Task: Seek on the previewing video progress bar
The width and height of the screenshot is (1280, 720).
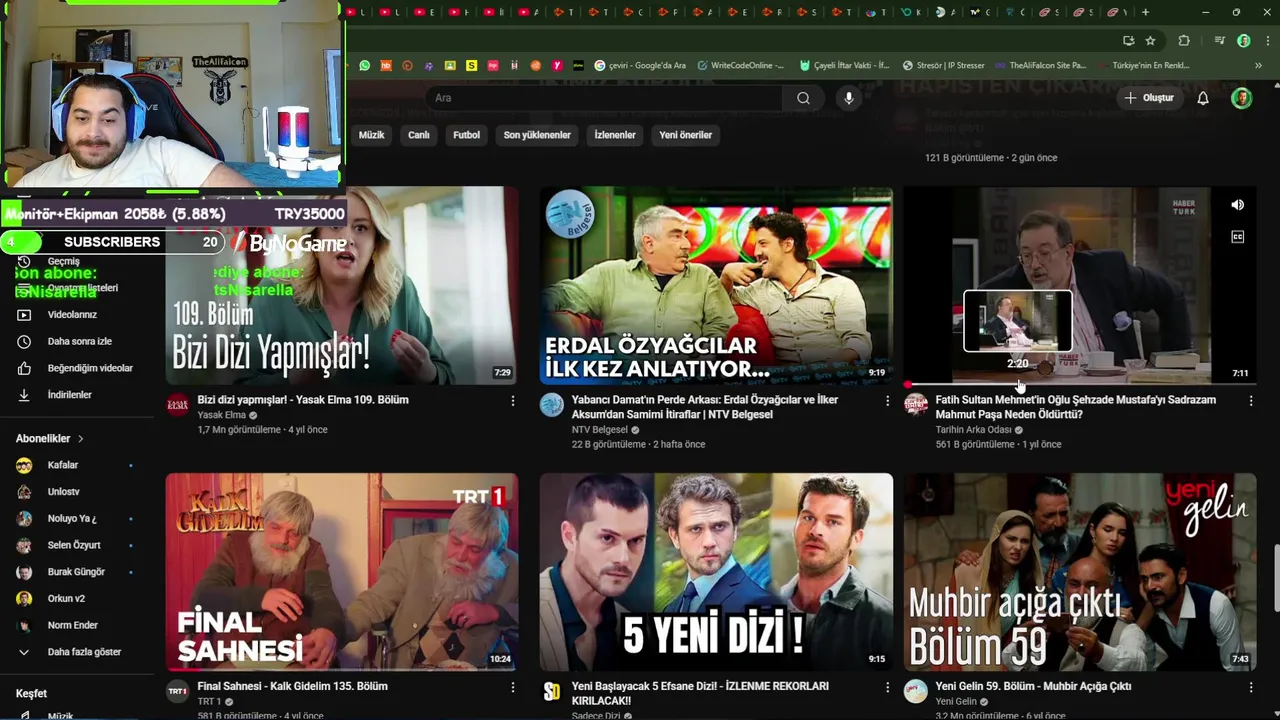Action: (1080, 384)
